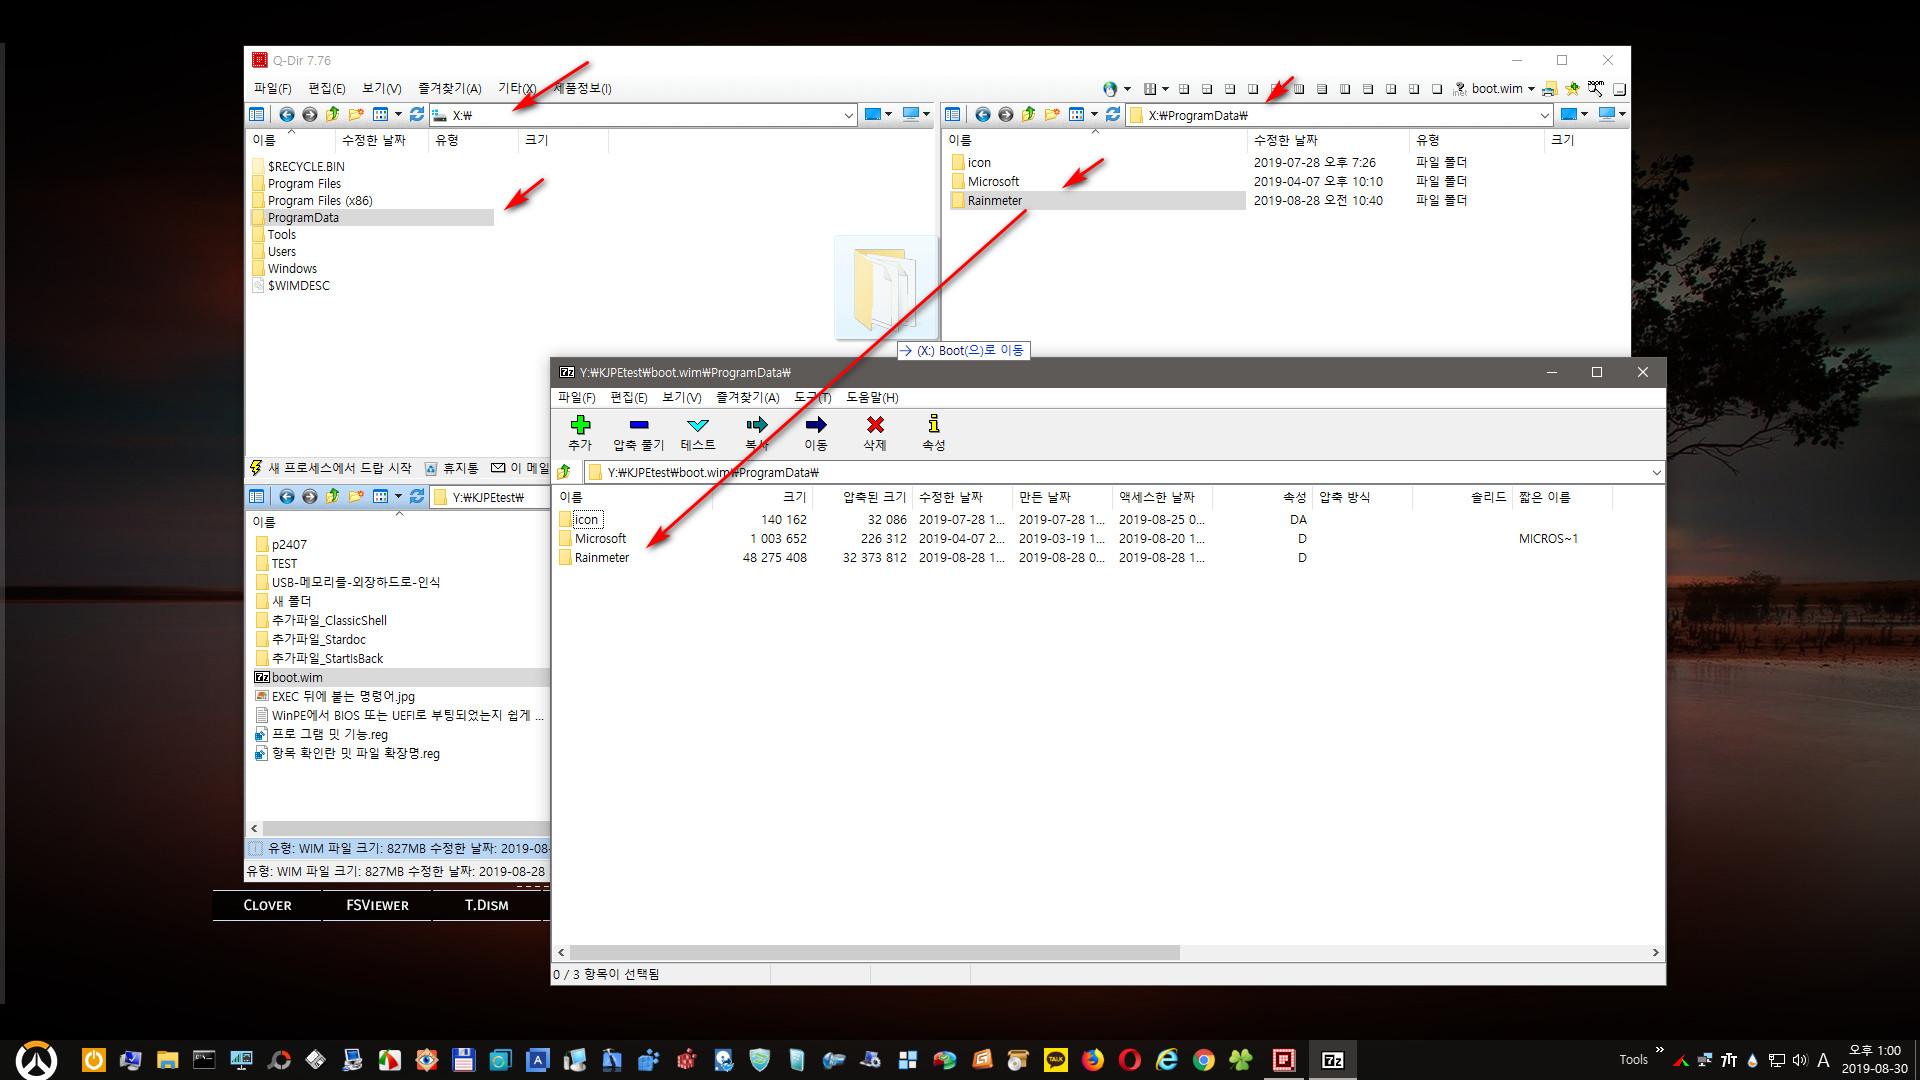The image size is (1920, 1080).
Task: Click Refresh icon in the X:\ pane toolbar
Action: pos(417,115)
